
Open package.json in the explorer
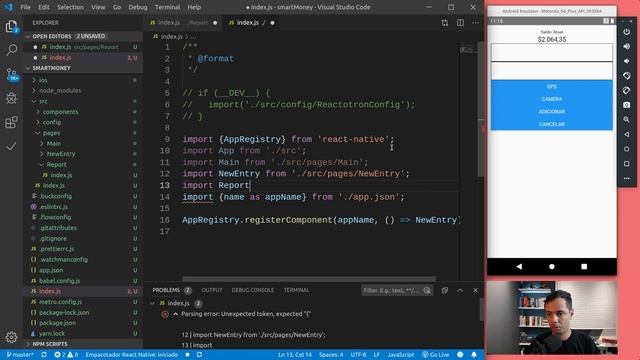(57, 323)
